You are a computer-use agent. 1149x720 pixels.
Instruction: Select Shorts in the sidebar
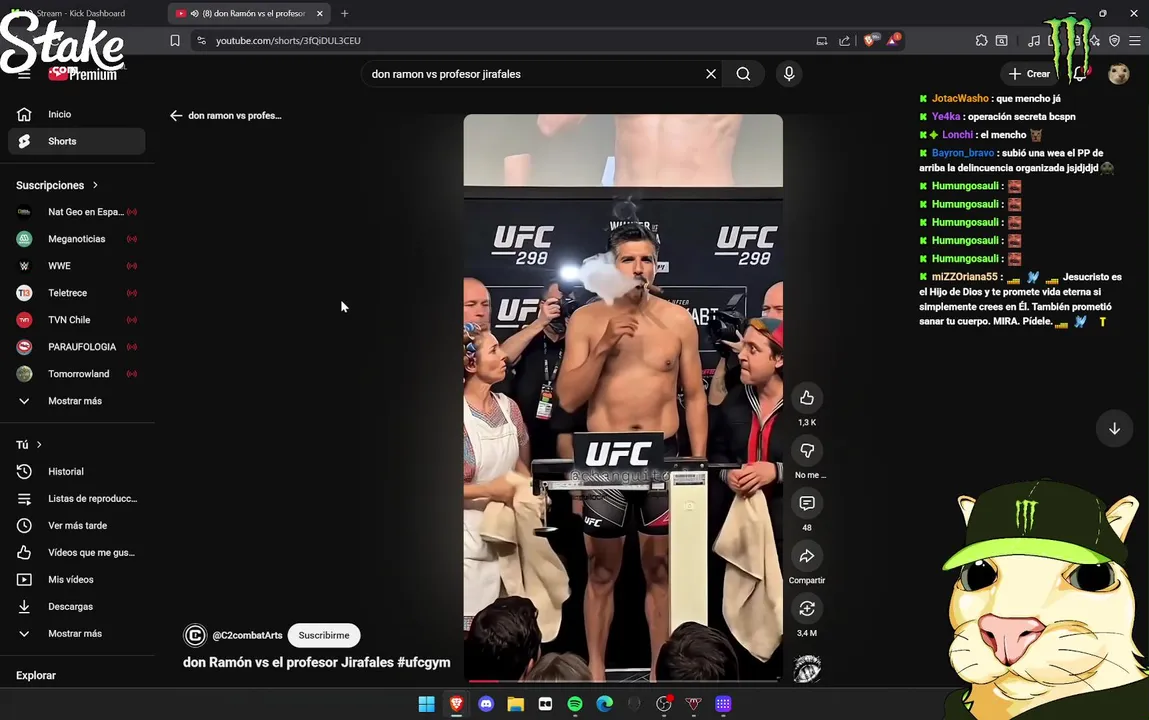tap(76, 141)
